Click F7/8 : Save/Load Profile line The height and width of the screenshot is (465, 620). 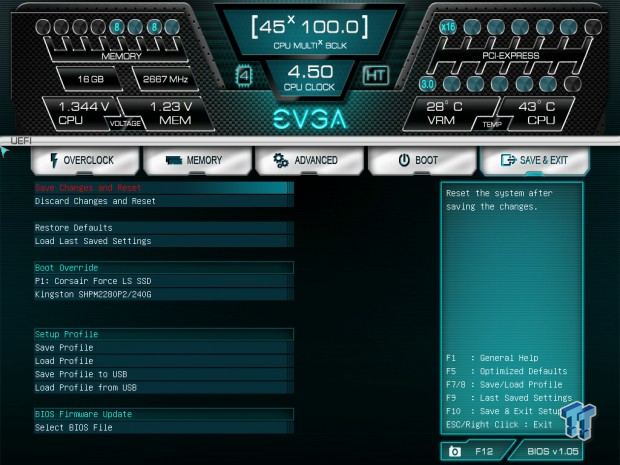(x=504, y=385)
